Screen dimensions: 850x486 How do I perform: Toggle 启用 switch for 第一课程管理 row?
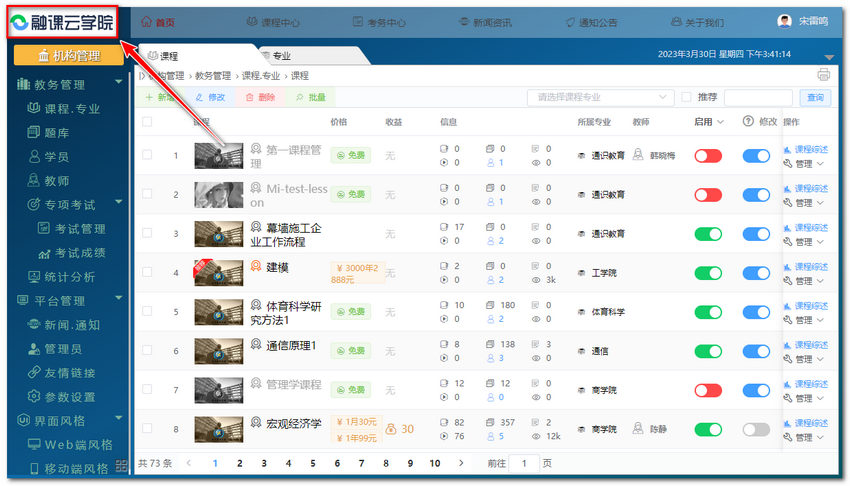[708, 155]
